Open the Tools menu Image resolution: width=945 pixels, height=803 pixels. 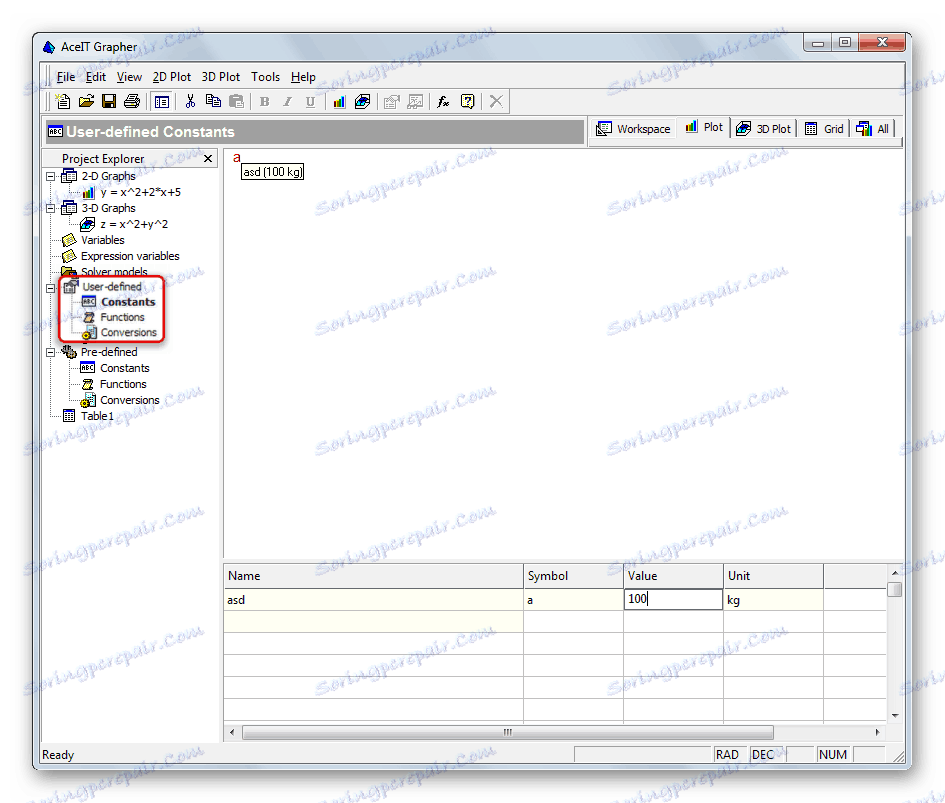[x=265, y=77]
